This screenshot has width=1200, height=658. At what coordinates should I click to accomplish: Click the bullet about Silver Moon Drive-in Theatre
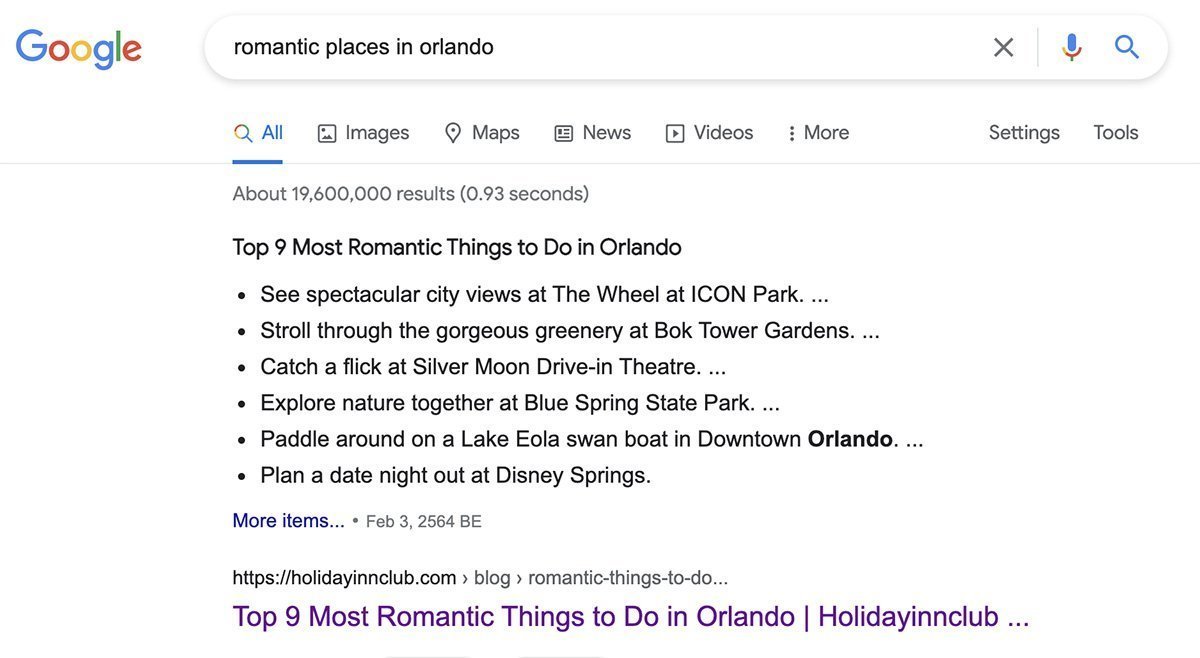point(493,367)
